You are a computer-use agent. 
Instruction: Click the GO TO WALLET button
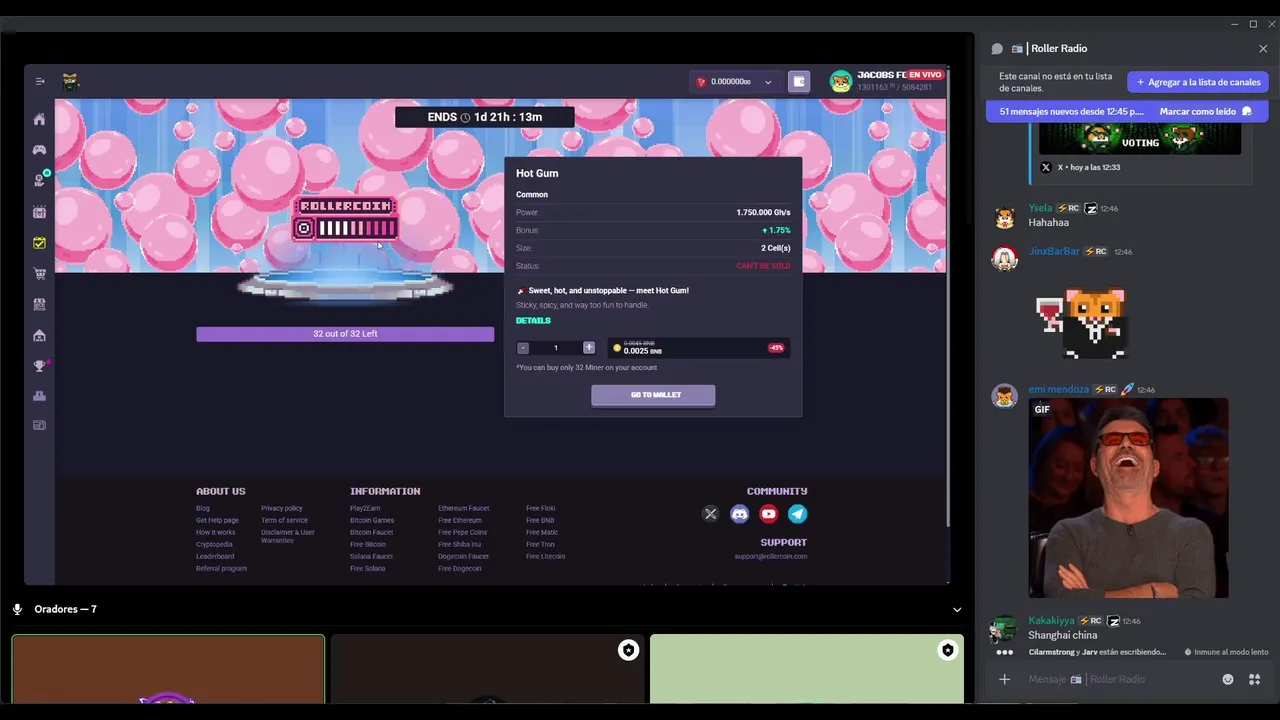(x=653, y=395)
